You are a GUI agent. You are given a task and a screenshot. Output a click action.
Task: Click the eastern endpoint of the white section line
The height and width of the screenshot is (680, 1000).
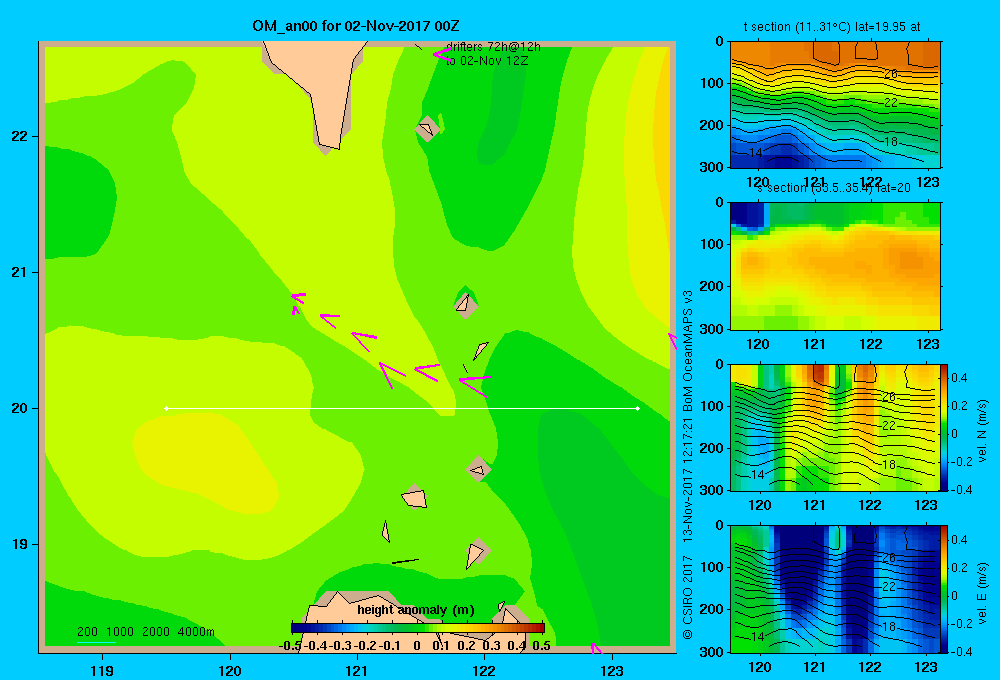point(638,408)
